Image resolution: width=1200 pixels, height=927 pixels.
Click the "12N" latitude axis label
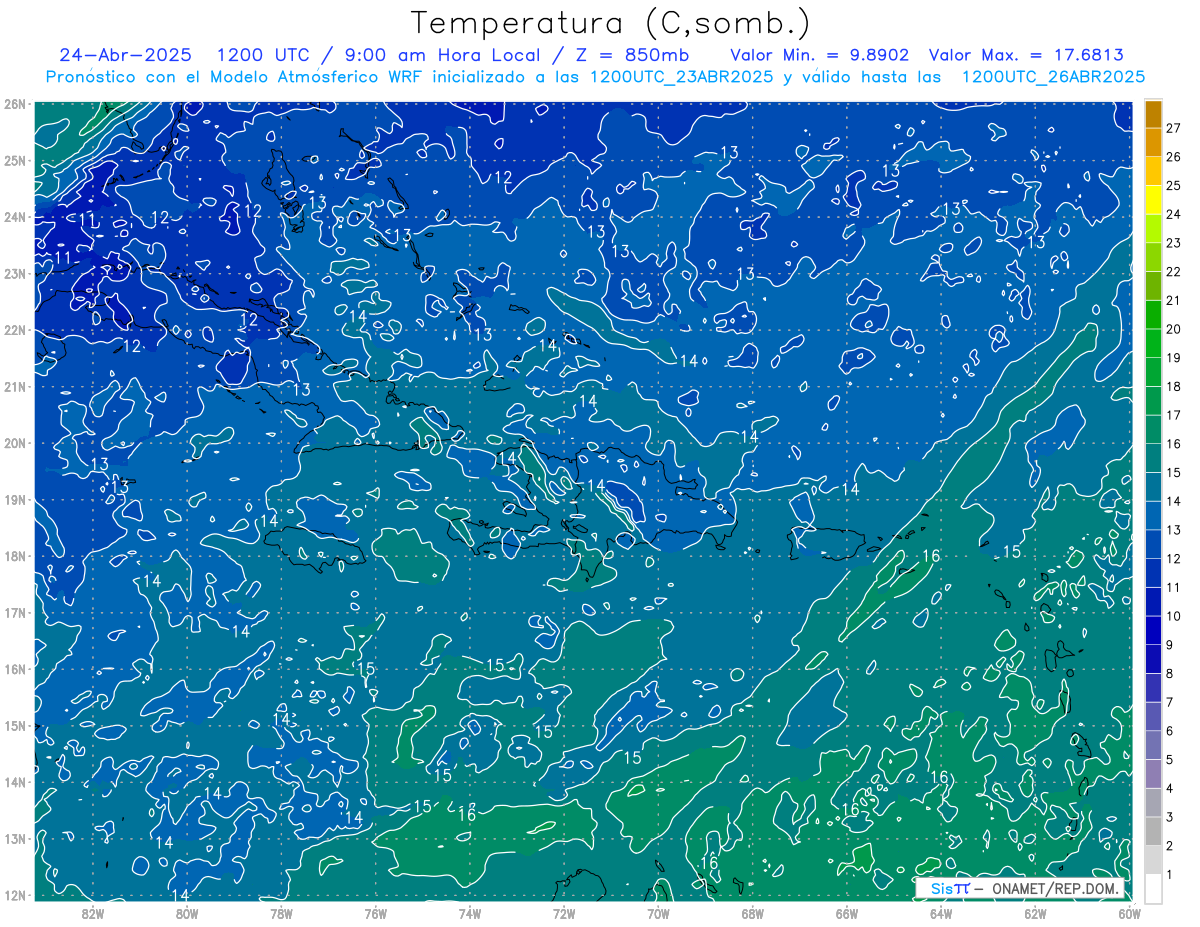(x=15, y=894)
